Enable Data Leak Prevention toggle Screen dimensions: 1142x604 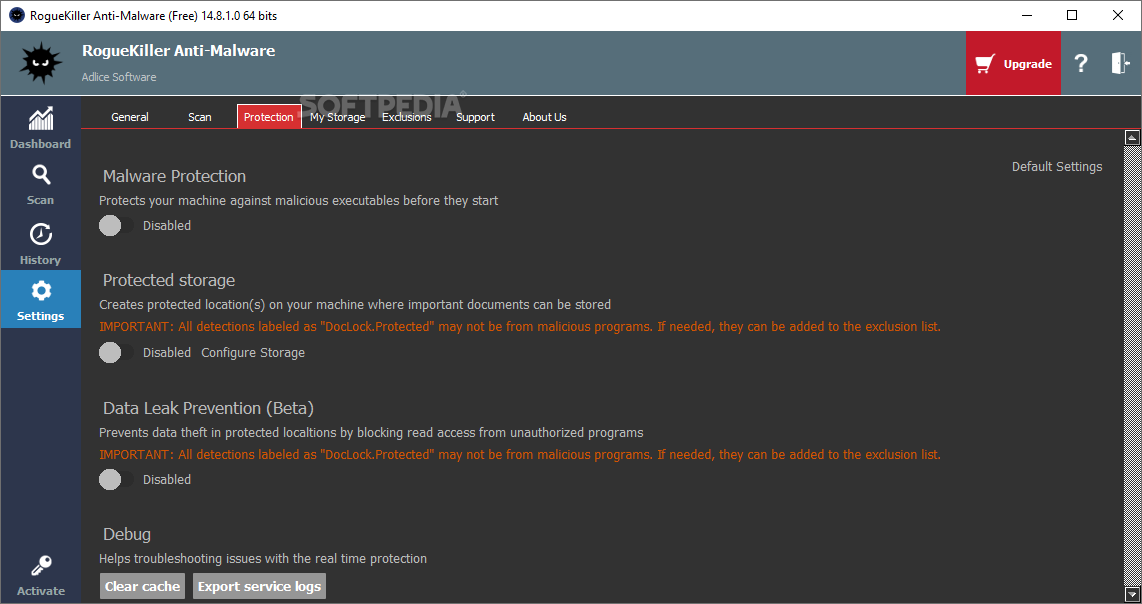117,479
